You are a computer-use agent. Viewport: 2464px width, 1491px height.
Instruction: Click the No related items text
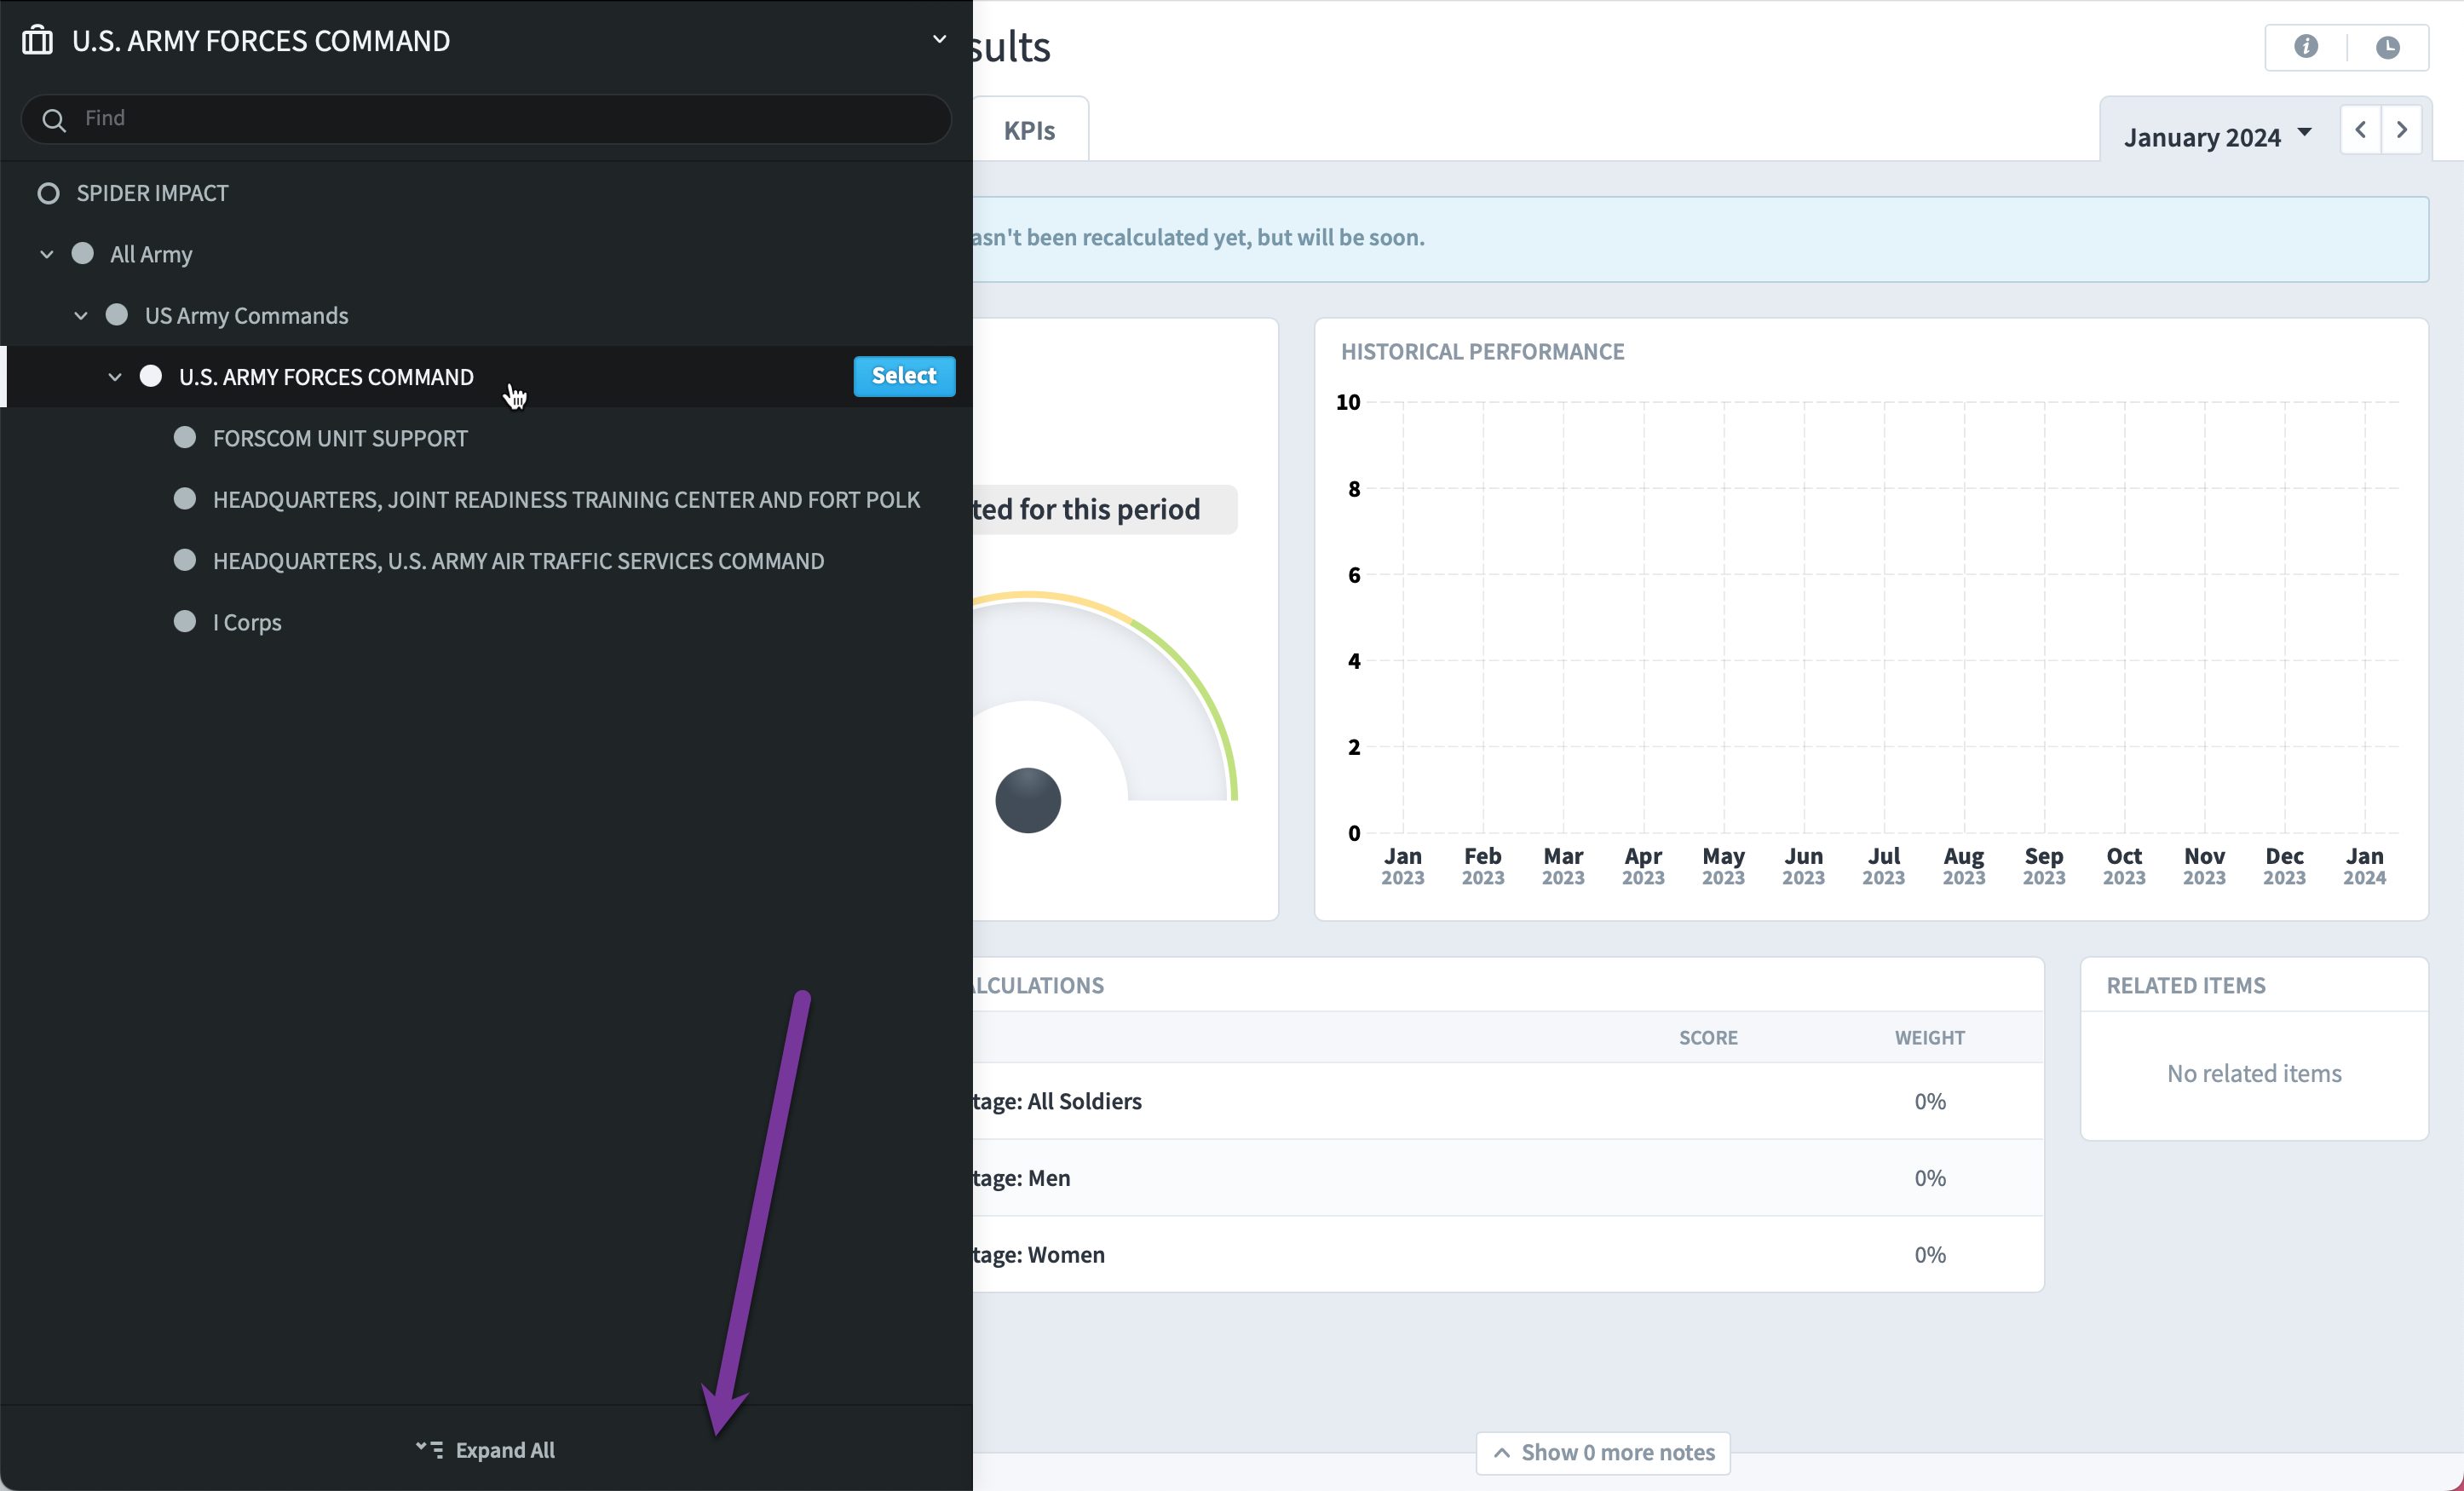pyautogui.click(x=2254, y=1074)
